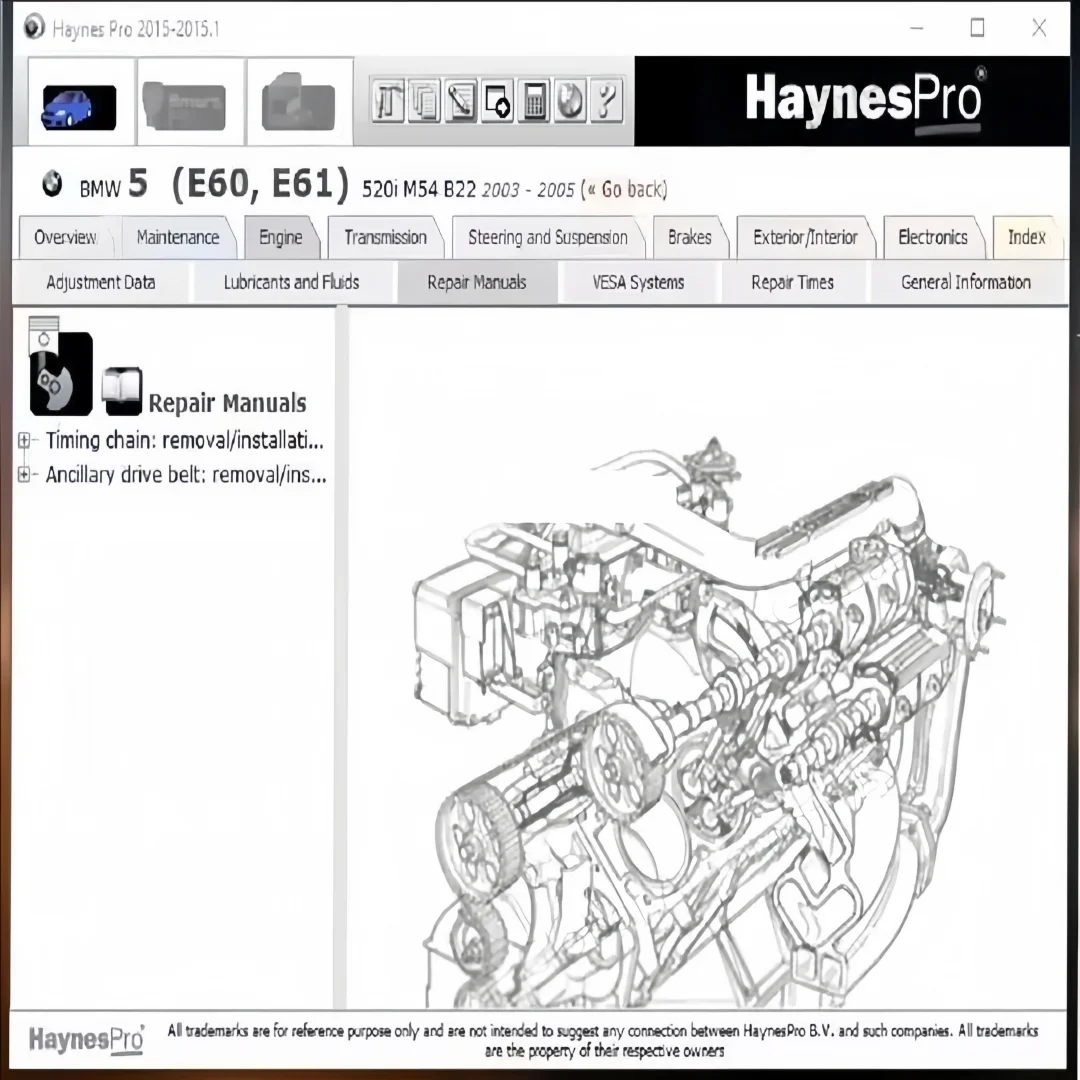1080x1080 pixels.
Task: Expand the Ancillary drive belt node
Action: pos(23,475)
